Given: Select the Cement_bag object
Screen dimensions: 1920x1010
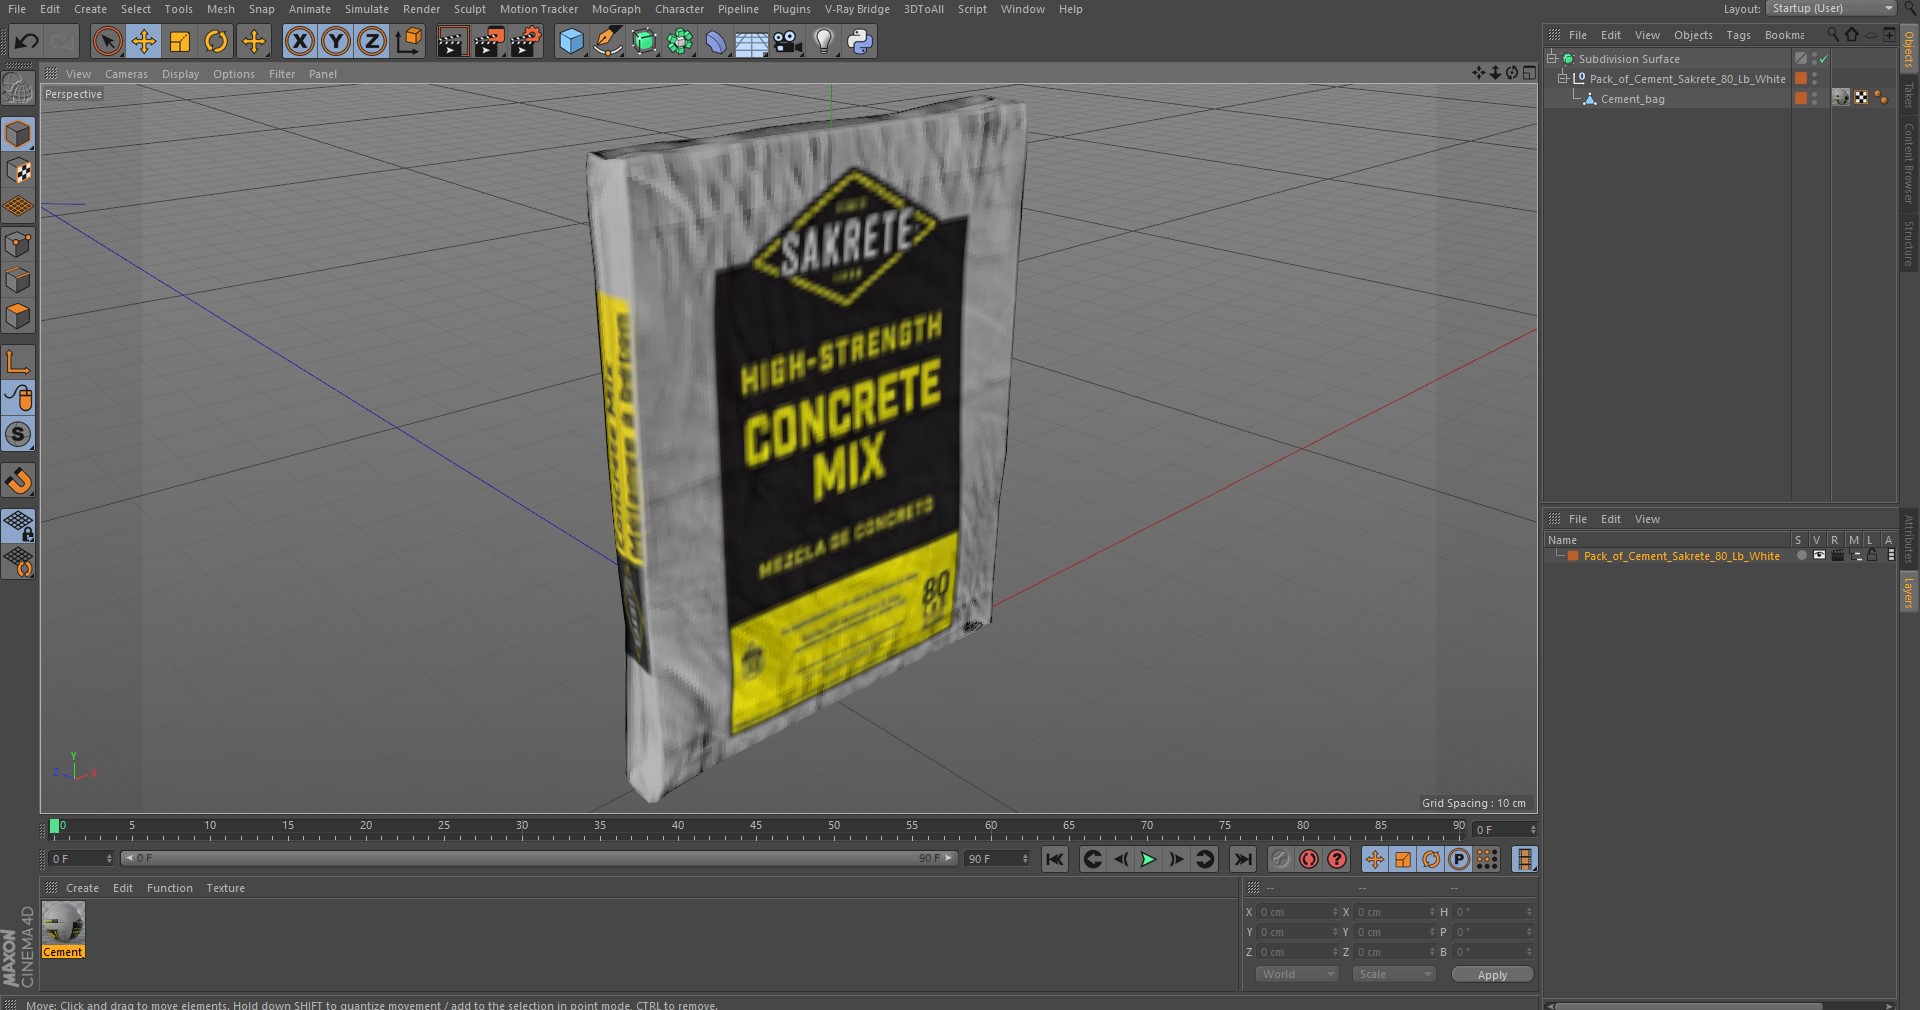Looking at the screenshot, I should click(x=1632, y=99).
